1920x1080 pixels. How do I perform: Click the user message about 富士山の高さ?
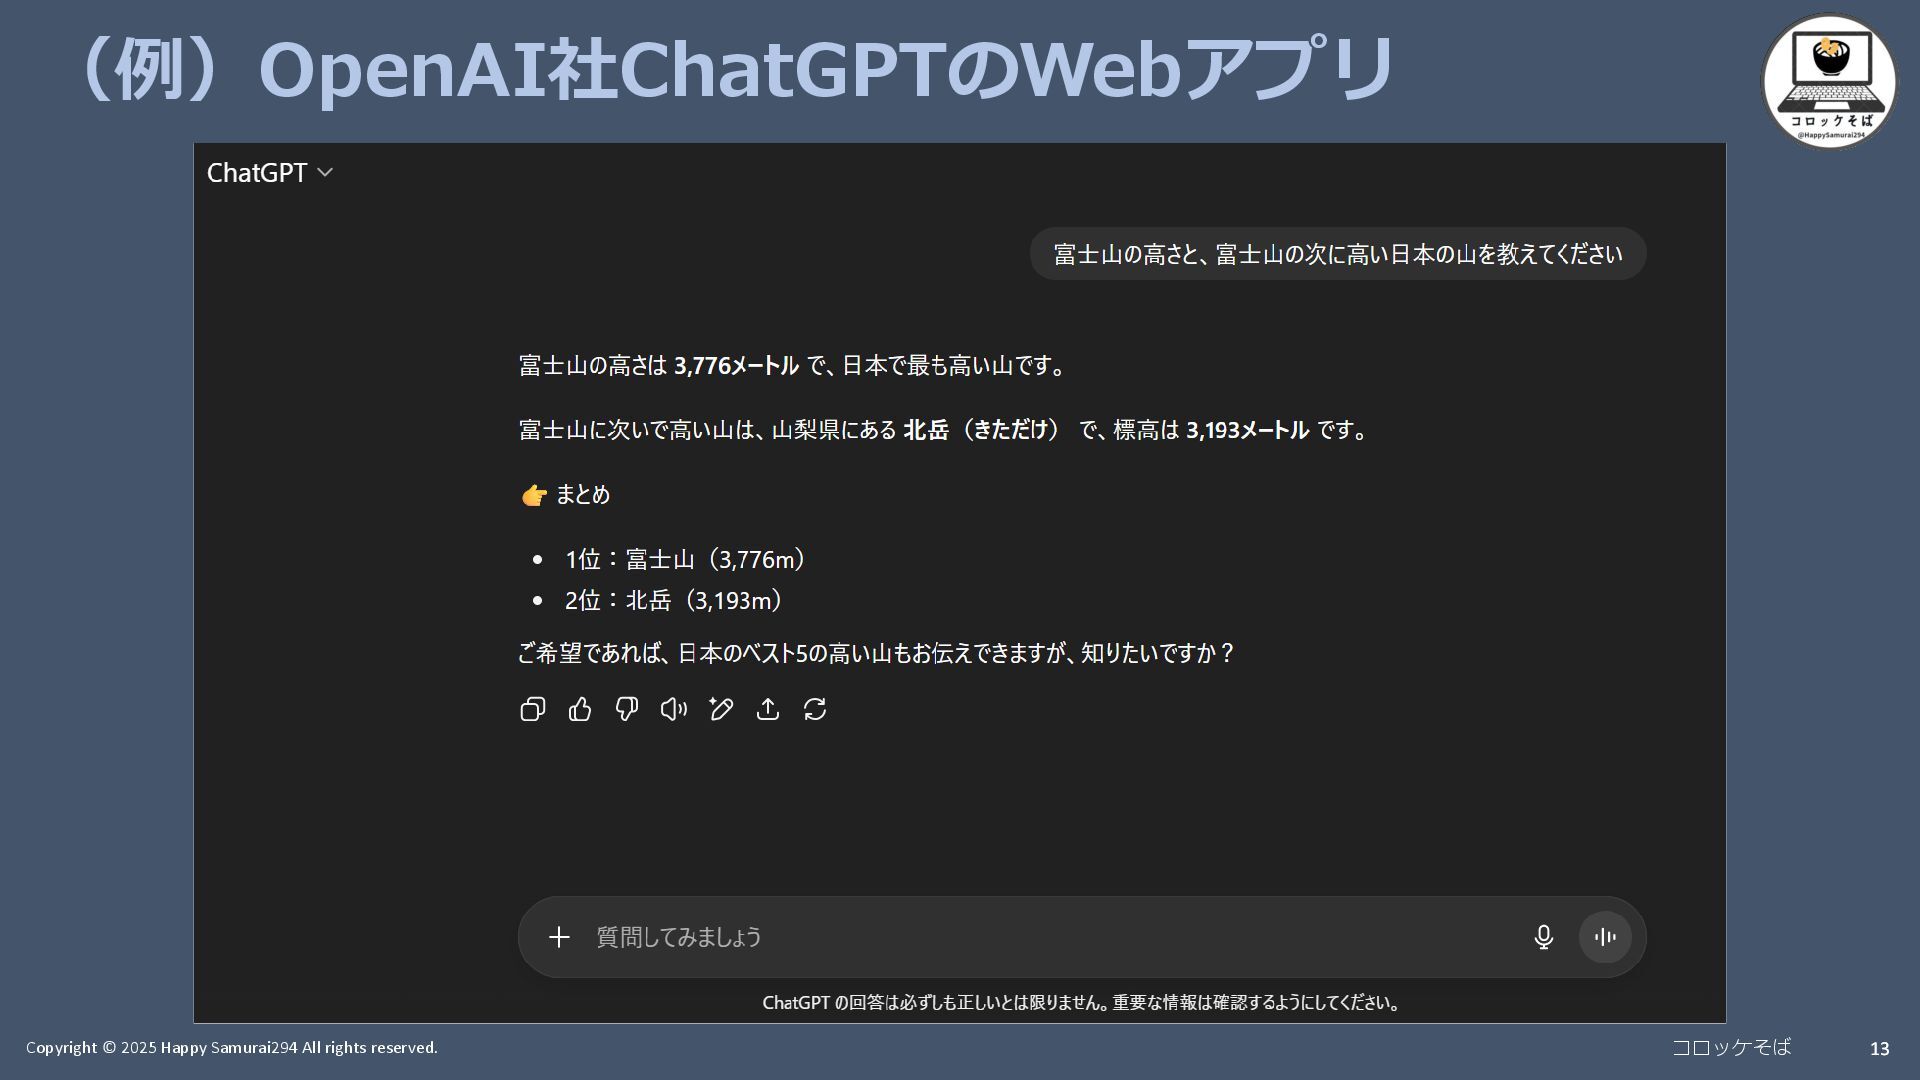point(1337,254)
